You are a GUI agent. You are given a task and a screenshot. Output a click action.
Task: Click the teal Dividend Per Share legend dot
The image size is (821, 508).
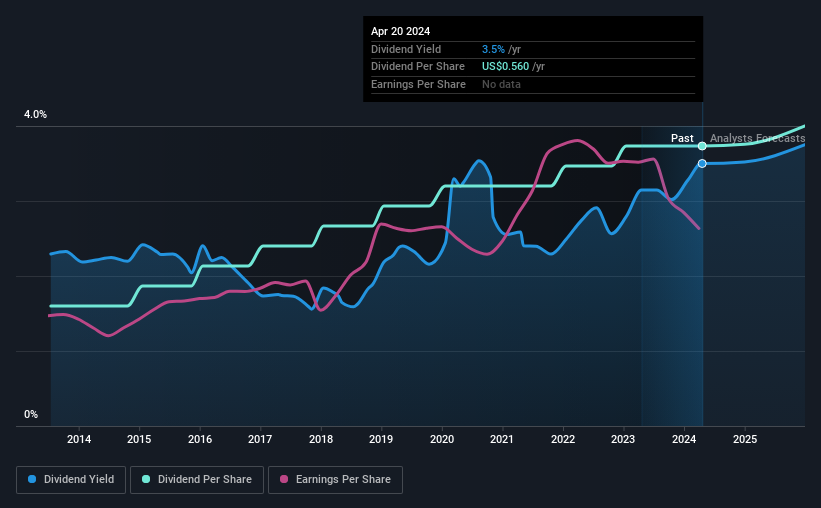146,479
